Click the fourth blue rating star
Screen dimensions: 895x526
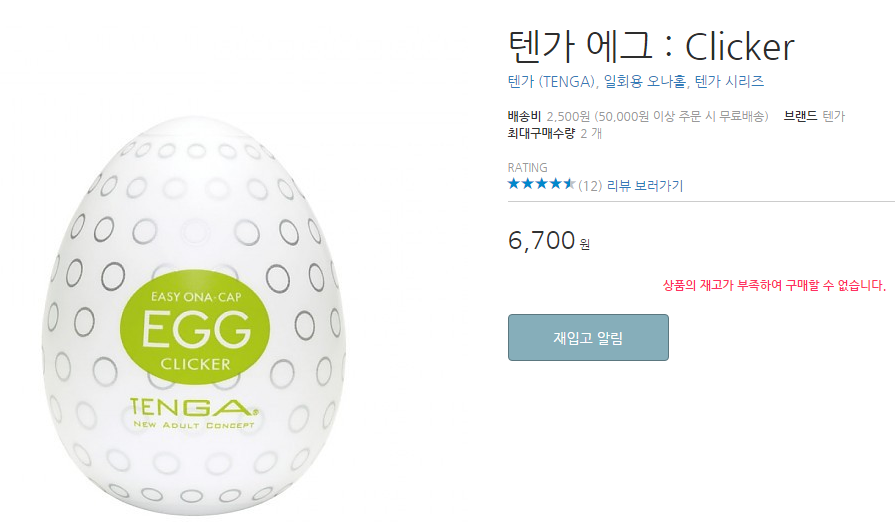pyautogui.click(x=555, y=184)
